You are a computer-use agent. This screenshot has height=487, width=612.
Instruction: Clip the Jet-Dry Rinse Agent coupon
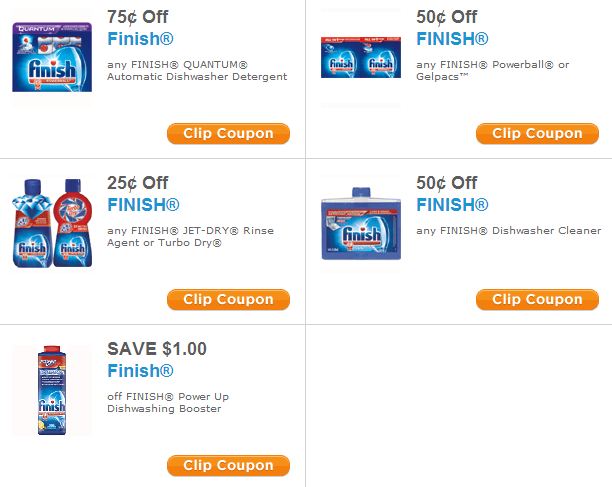[x=228, y=300]
